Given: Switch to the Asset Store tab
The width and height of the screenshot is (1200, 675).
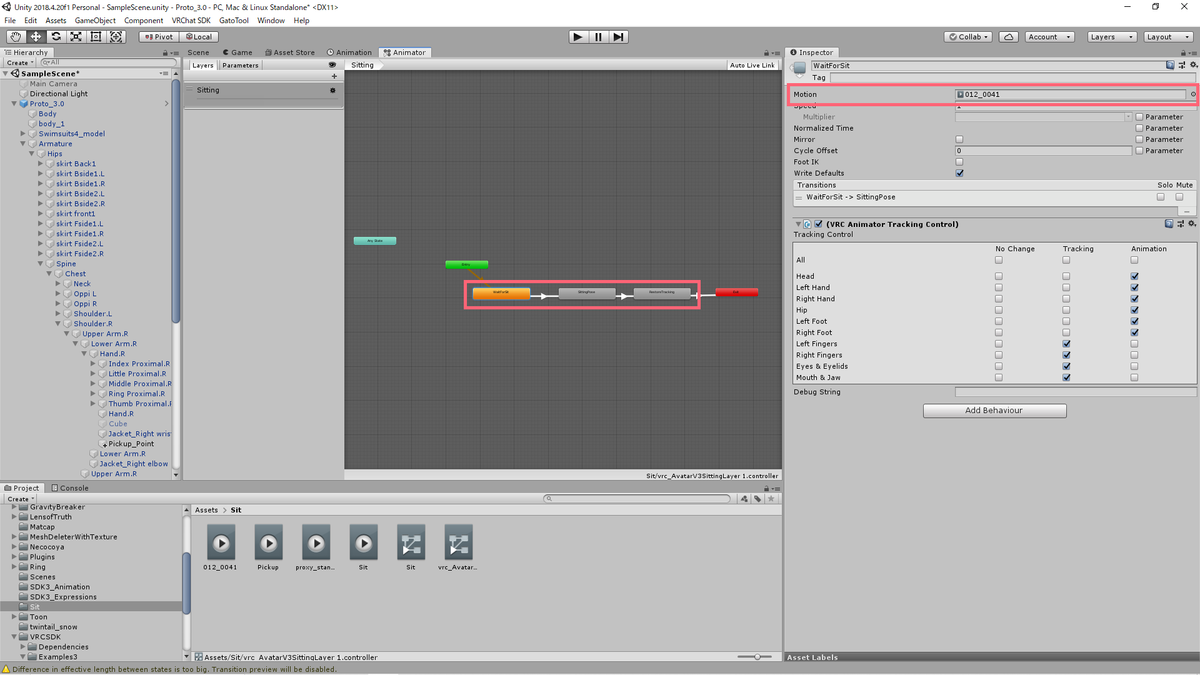Looking at the screenshot, I should click(289, 52).
